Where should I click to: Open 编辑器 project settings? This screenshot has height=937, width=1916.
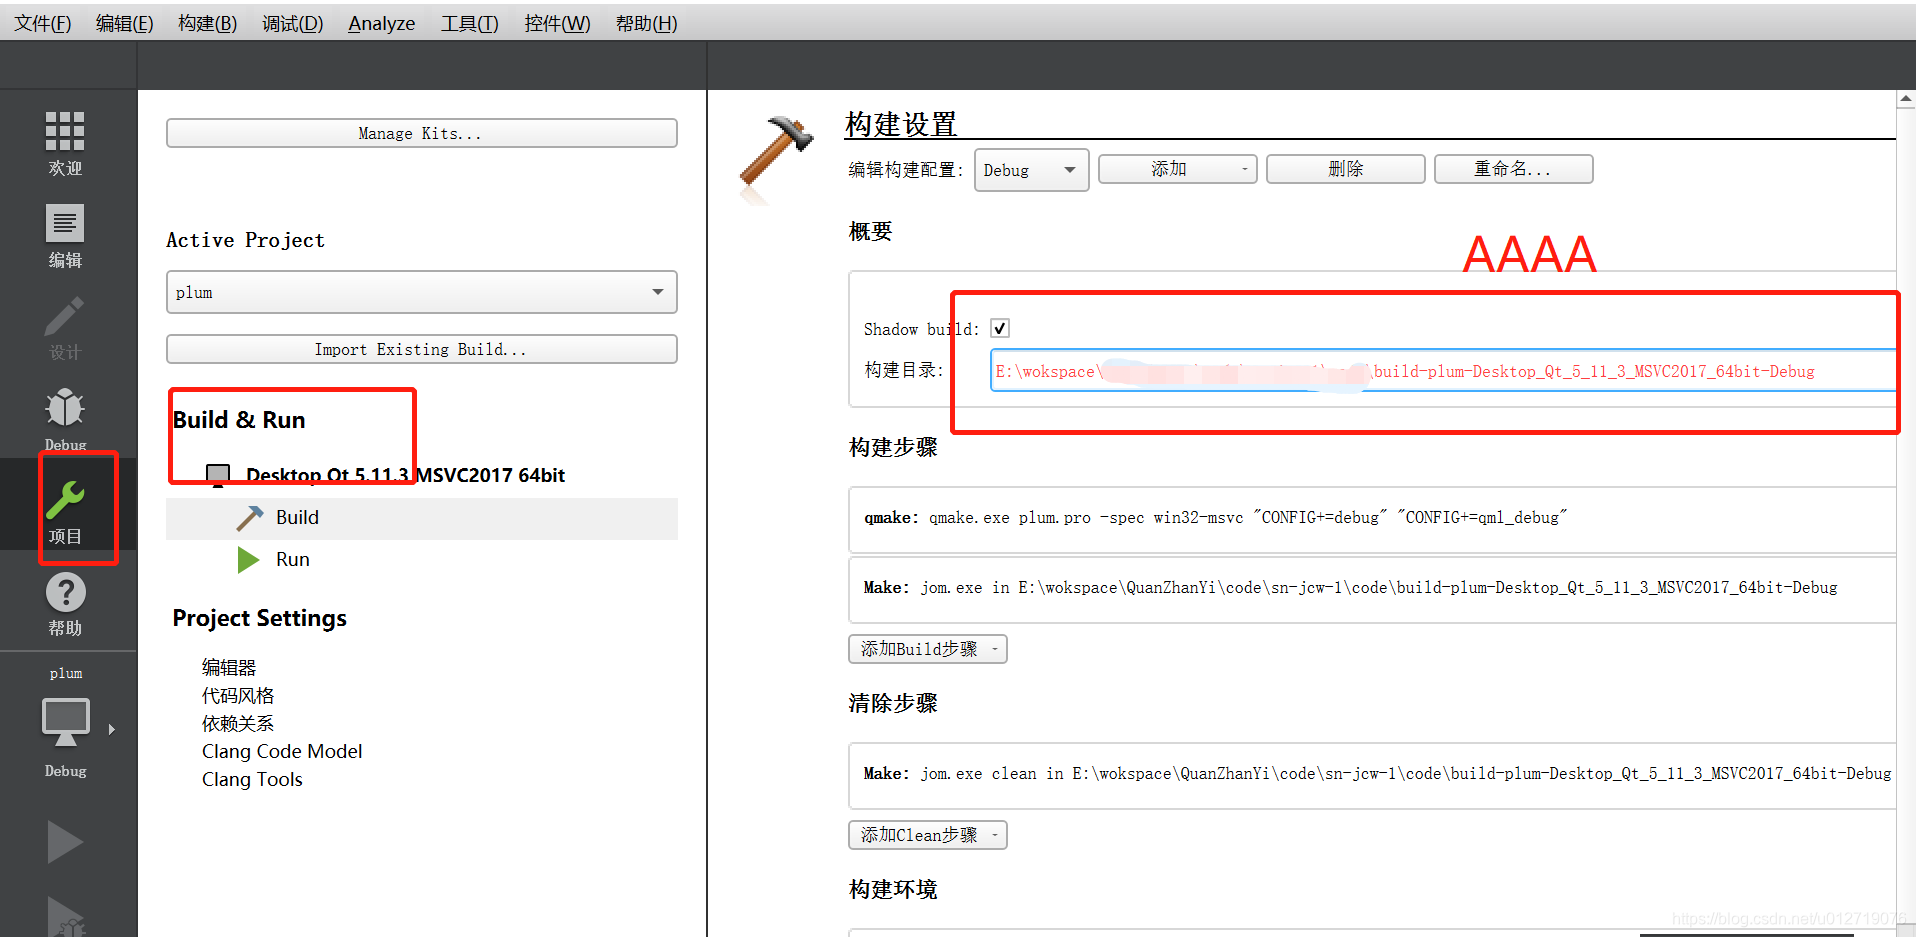coord(229,667)
